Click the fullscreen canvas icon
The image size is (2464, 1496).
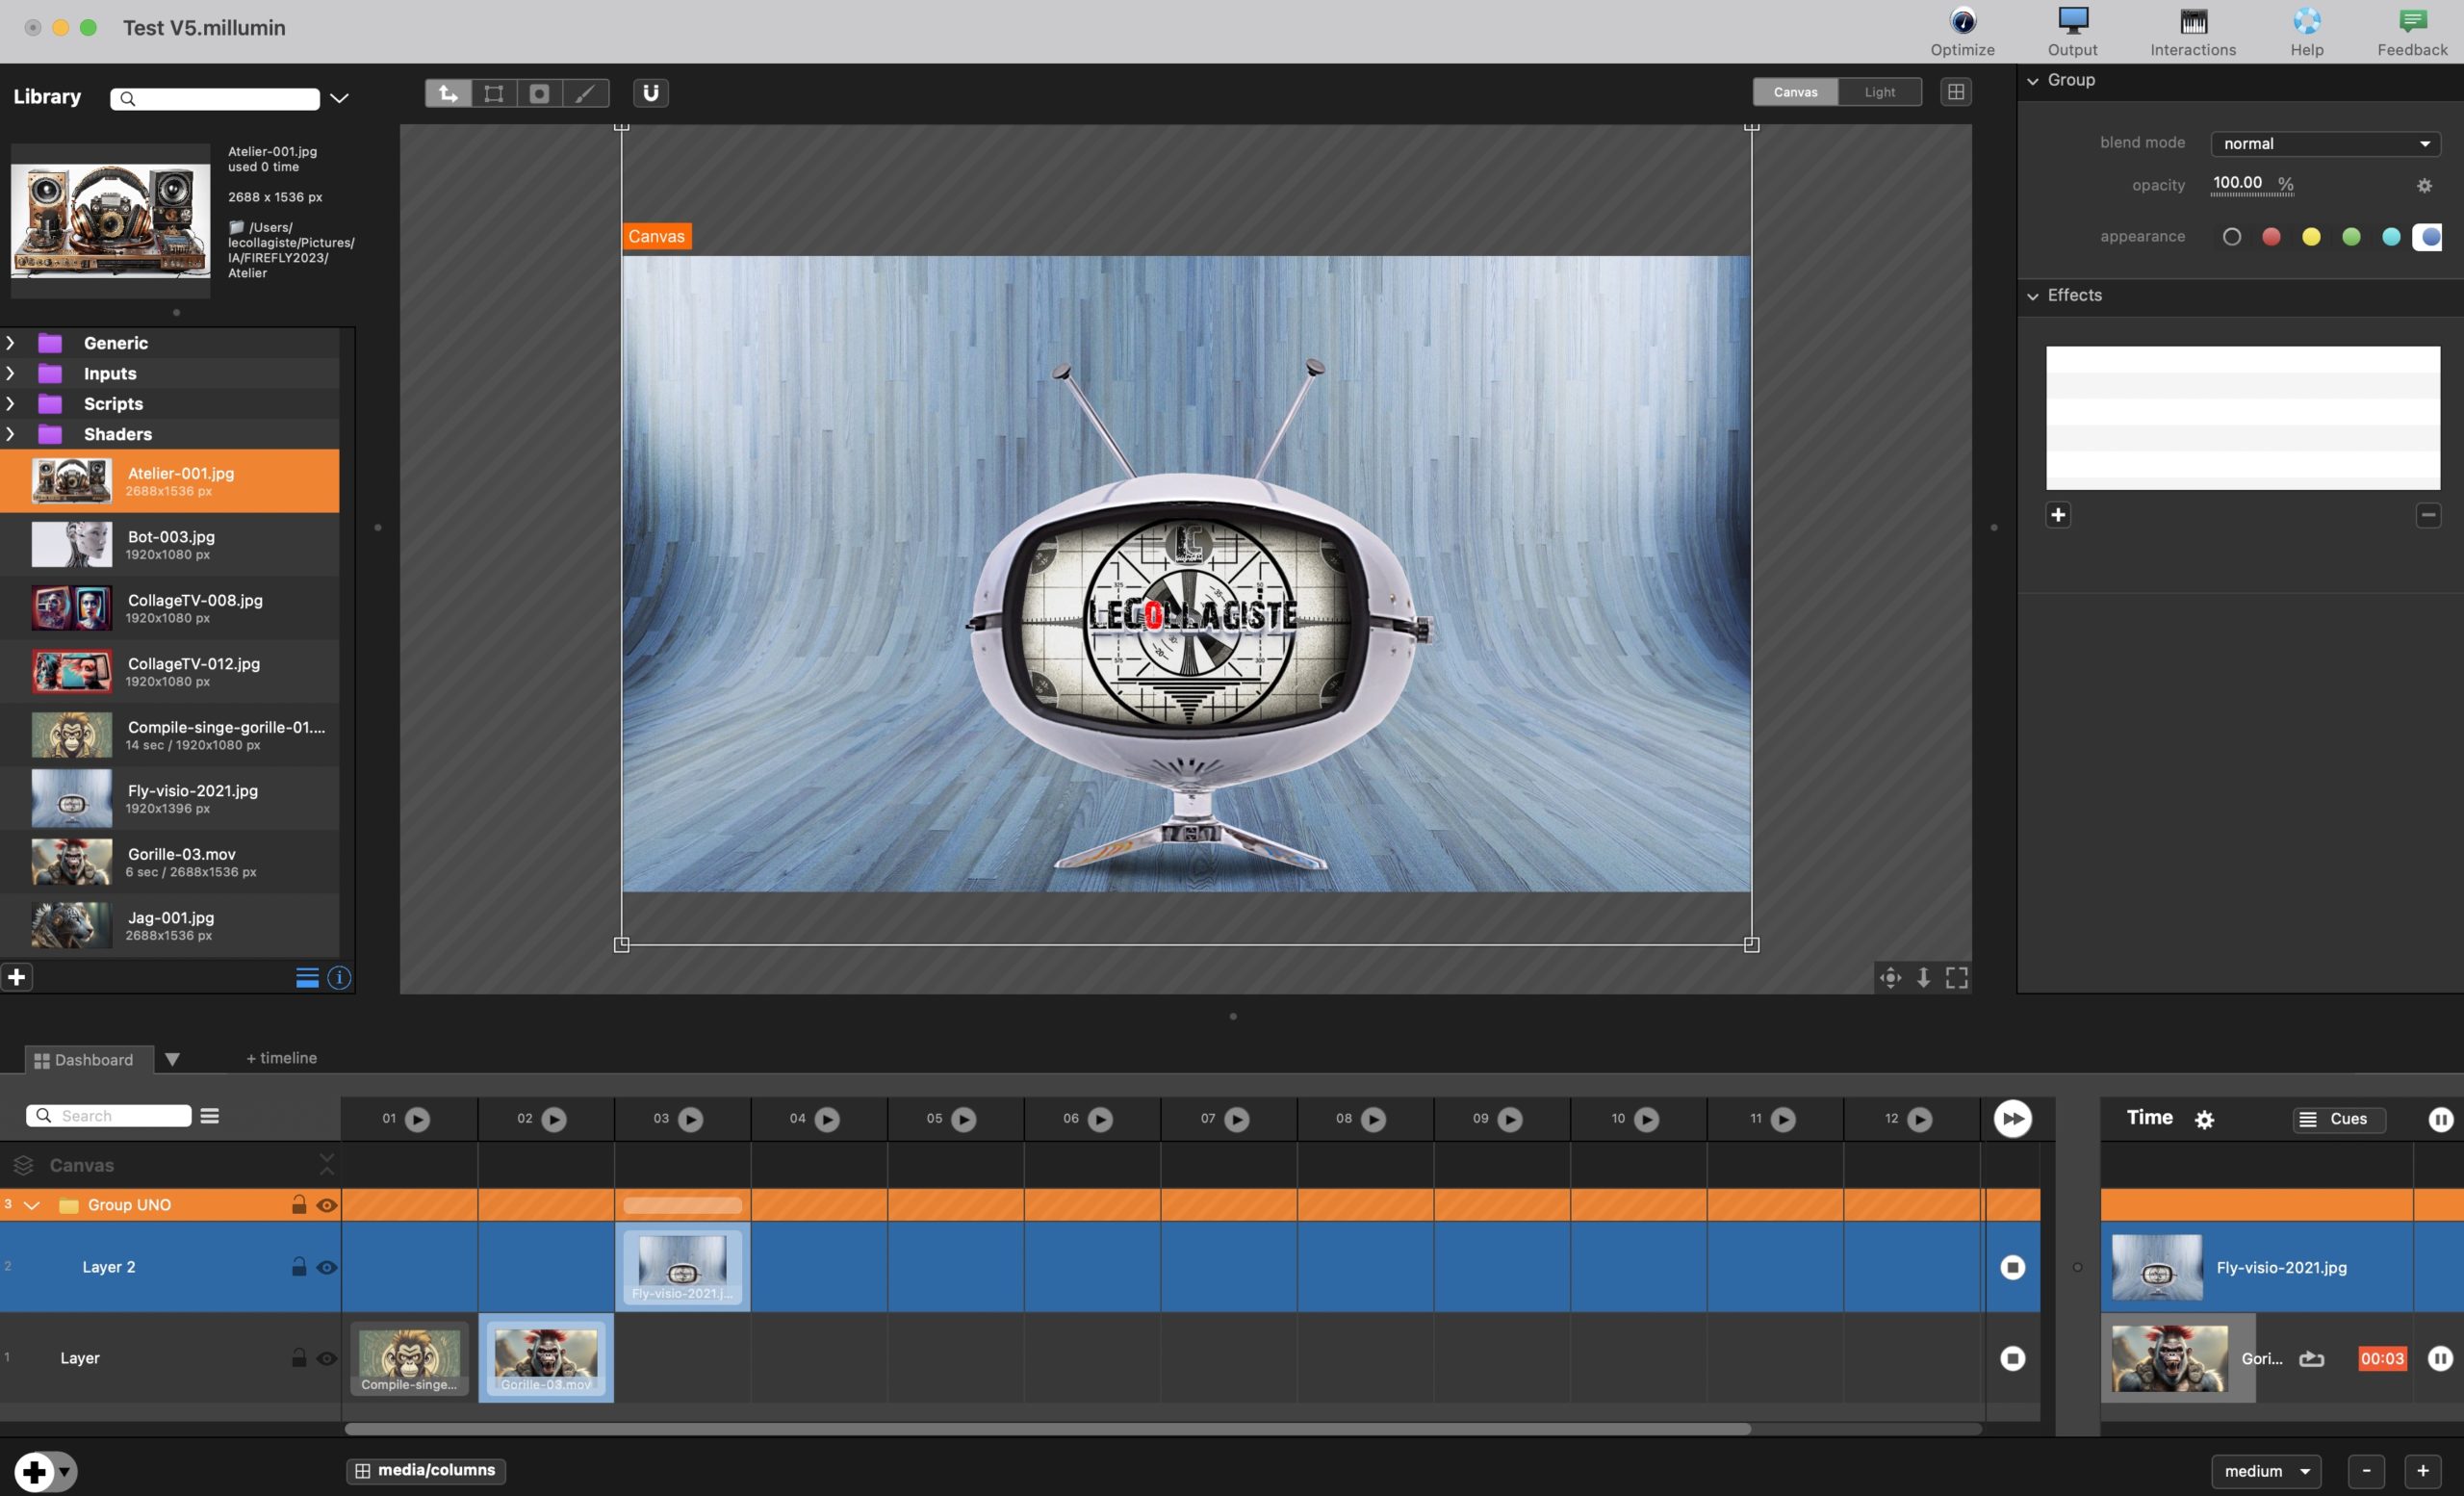[x=1956, y=977]
